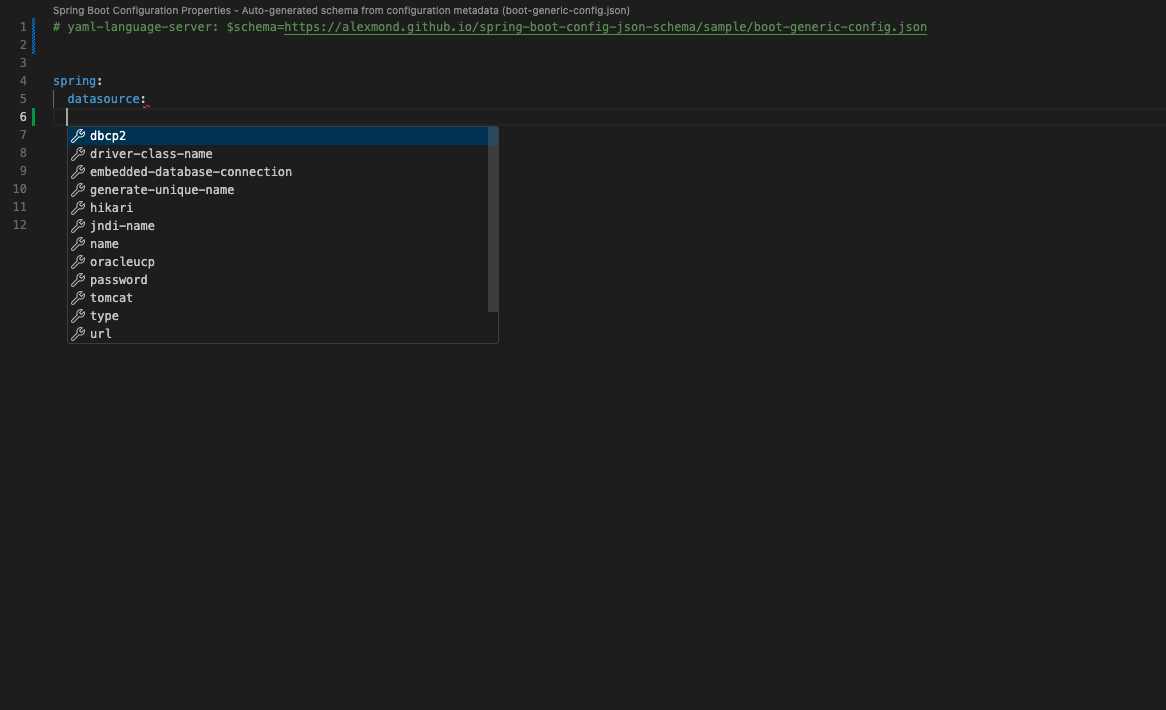This screenshot has width=1166, height=710.
Task: Click the wrench icon beside tomcat
Action: 78,298
